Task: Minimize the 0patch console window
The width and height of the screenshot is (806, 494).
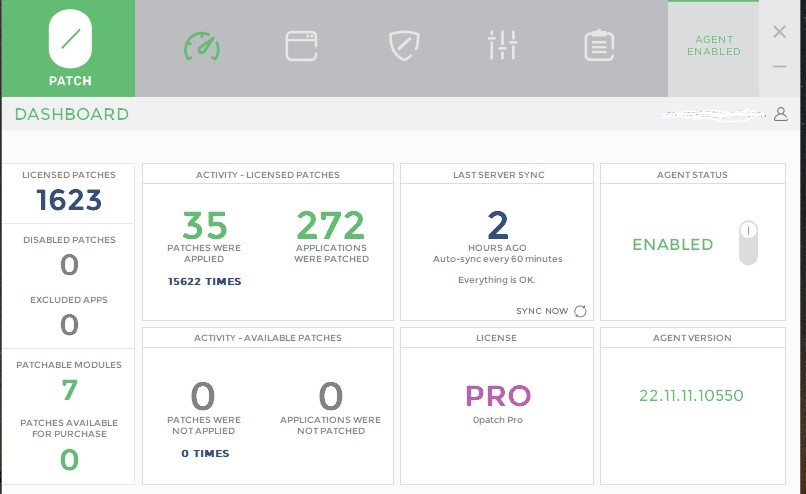Action: pyautogui.click(x=780, y=67)
